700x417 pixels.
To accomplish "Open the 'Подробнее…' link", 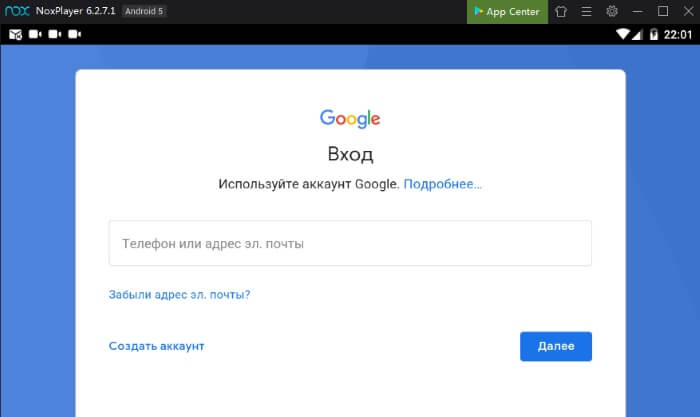I will [x=442, y=184].
